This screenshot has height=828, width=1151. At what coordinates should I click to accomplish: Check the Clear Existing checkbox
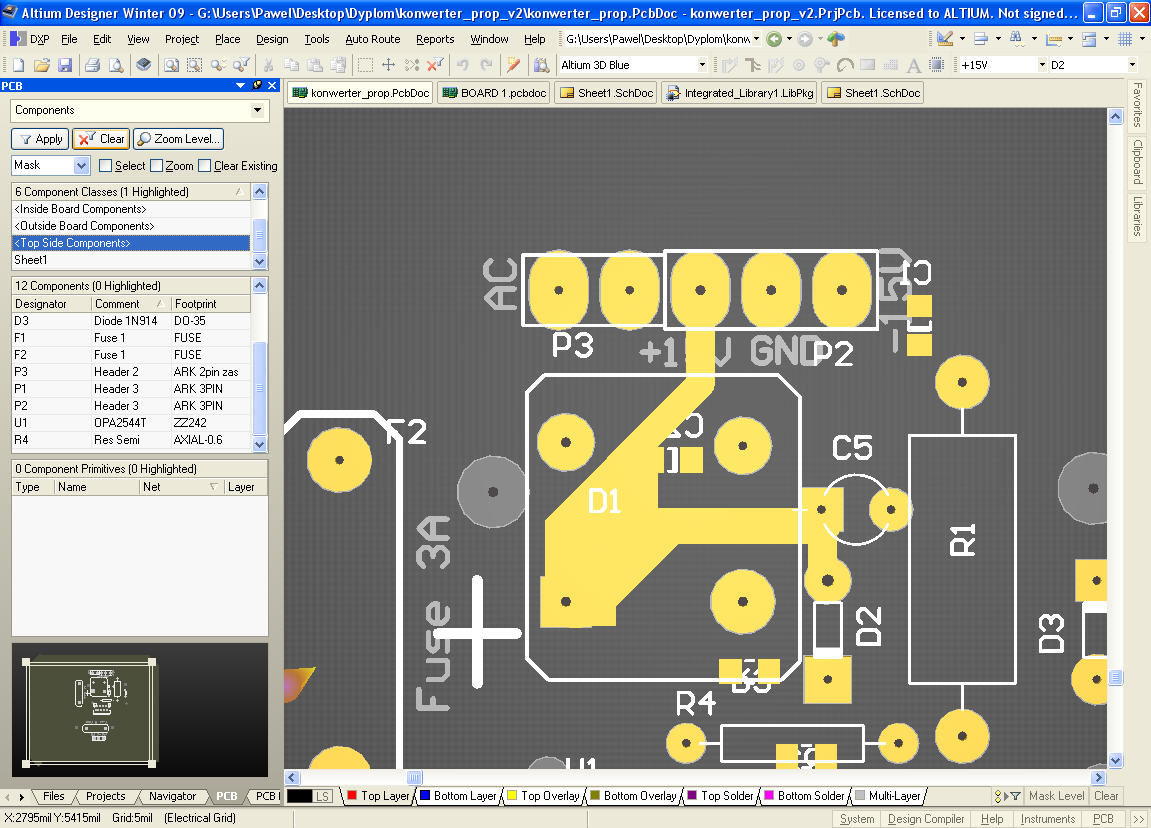point(205,166)
